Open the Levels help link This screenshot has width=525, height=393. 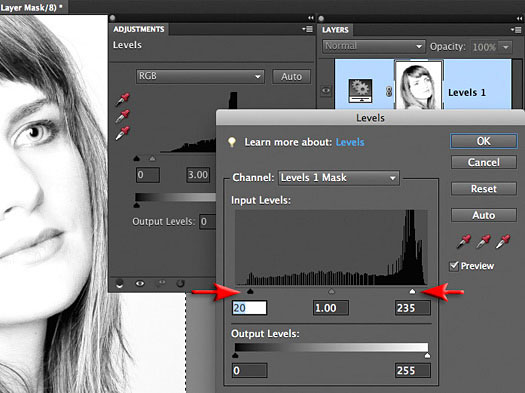350,142
